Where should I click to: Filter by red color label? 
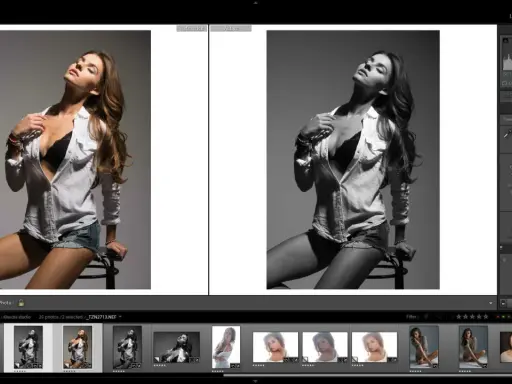tap(498, 317)
